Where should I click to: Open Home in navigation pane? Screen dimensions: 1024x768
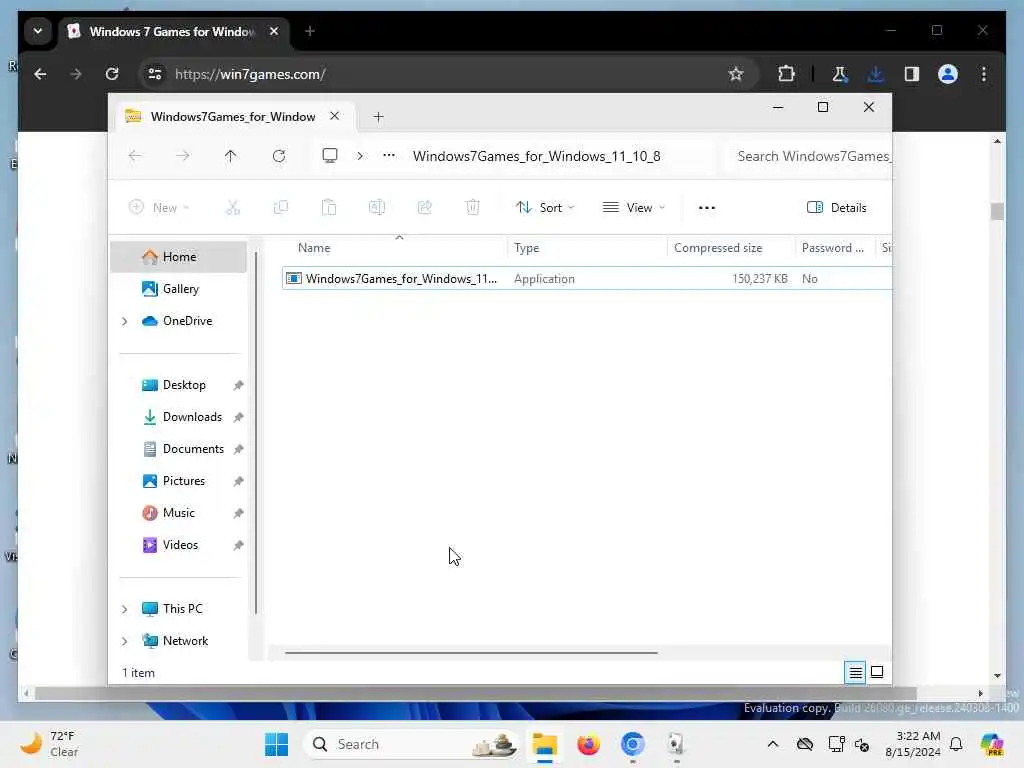179,257
